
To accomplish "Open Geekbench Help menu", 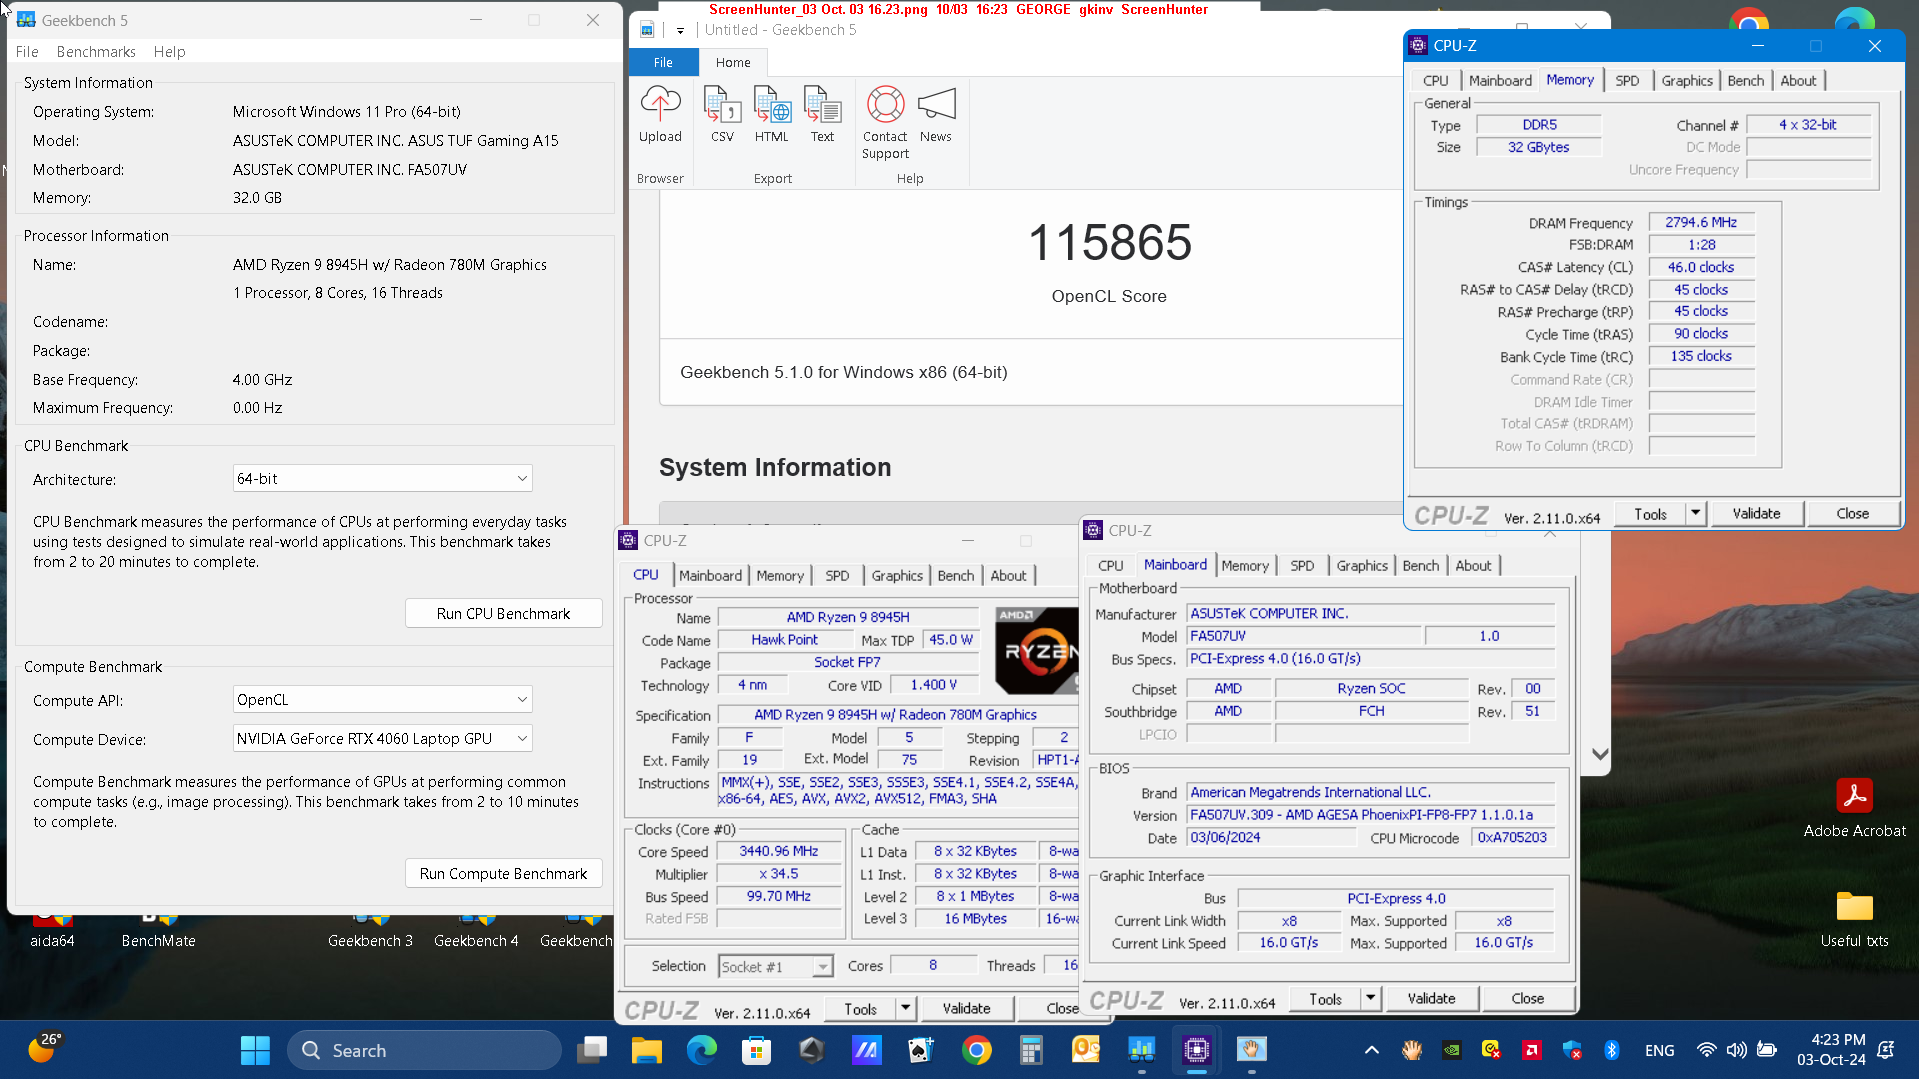I will pos(169,52).
